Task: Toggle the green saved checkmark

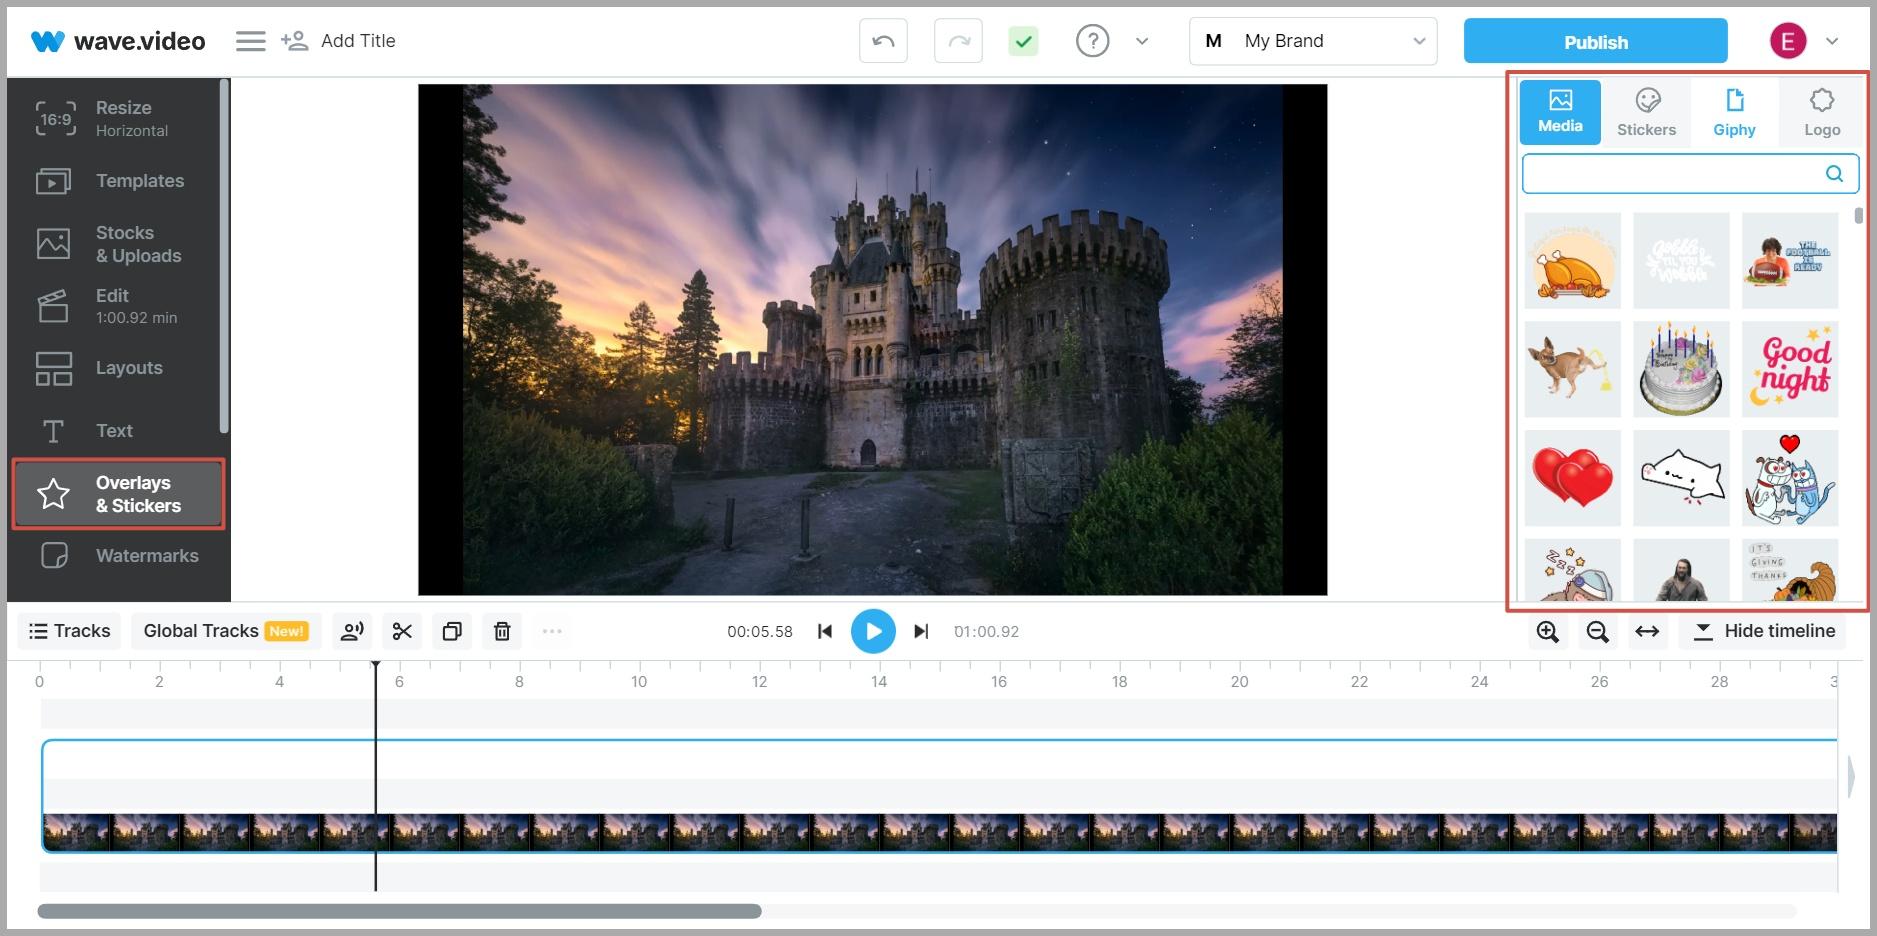Action: coord(1023,41)
